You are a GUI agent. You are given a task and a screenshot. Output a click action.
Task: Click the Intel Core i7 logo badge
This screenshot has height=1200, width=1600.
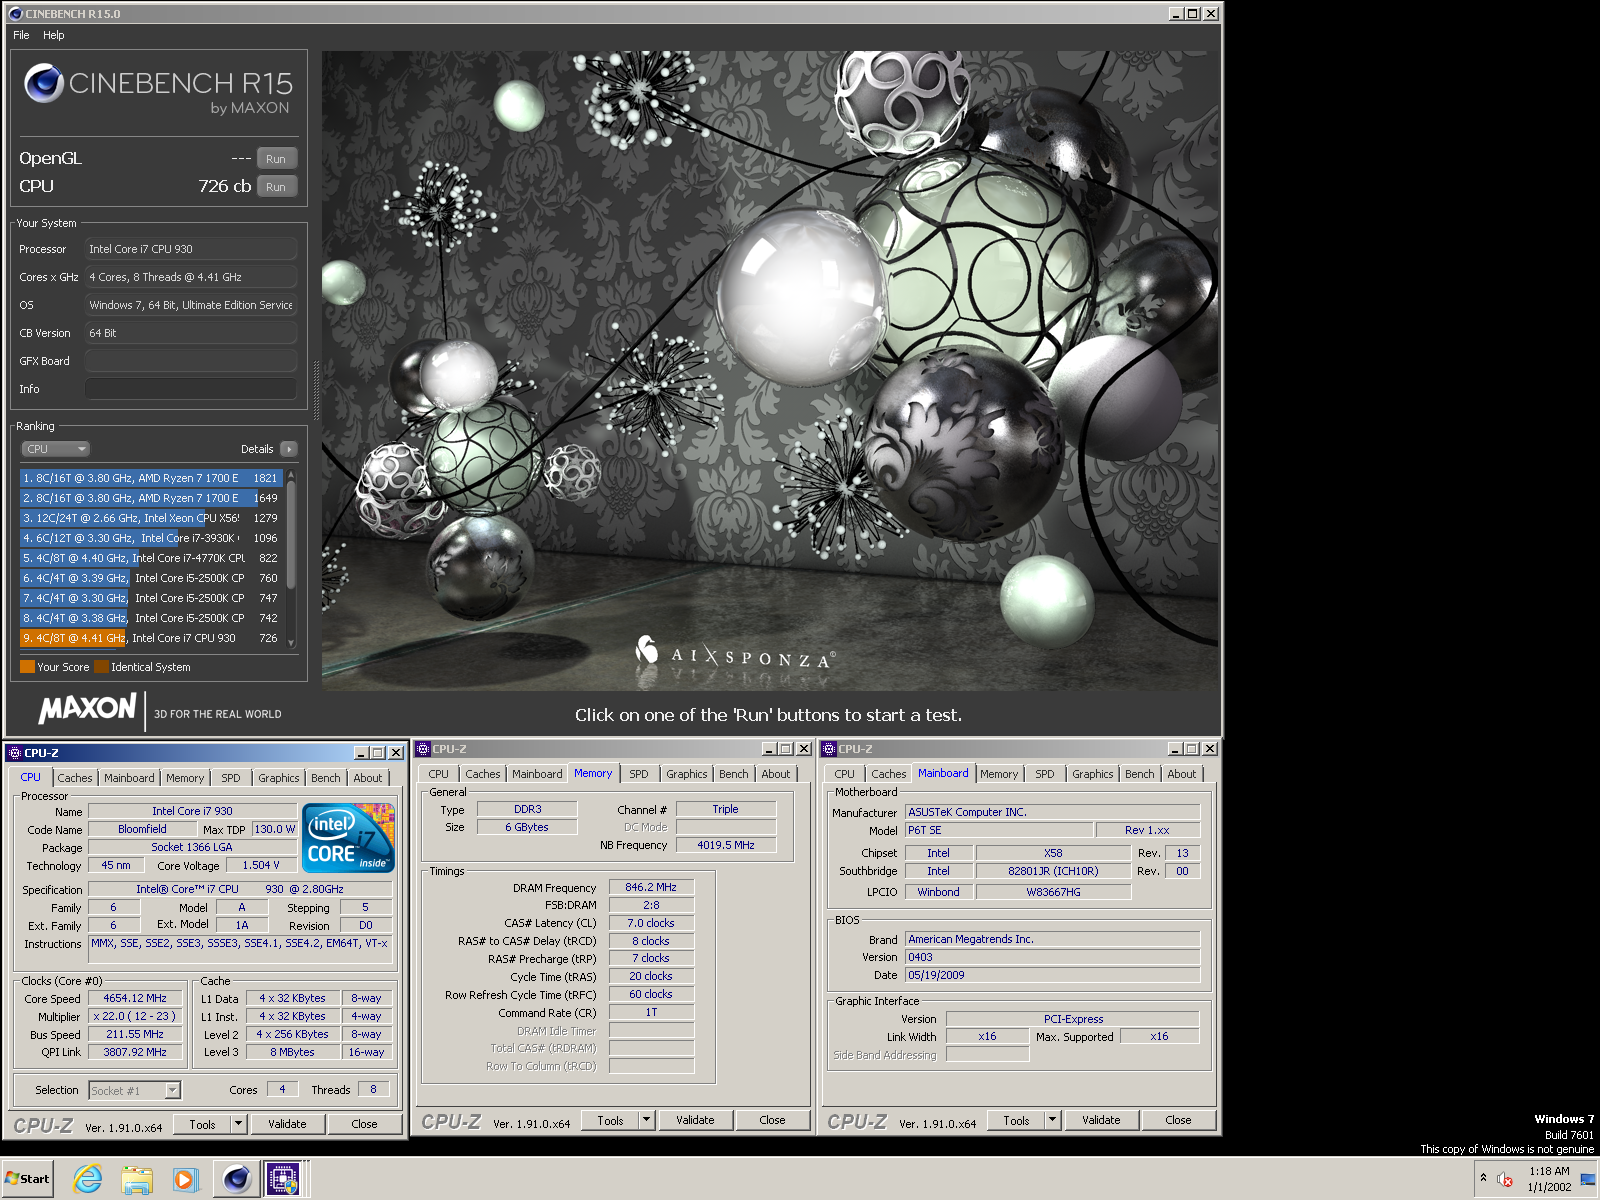(348, 838)
